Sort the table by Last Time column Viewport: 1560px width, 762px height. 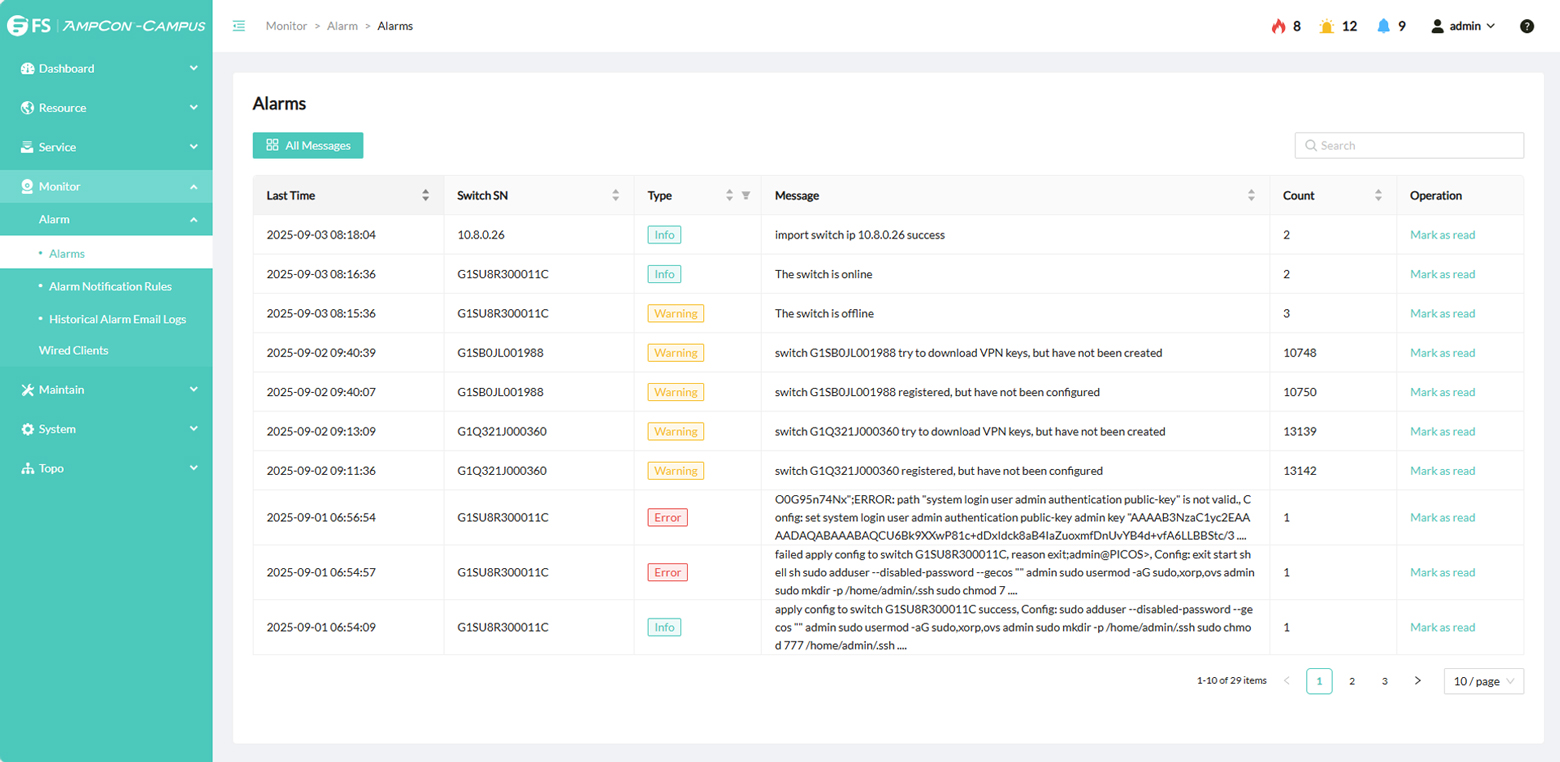(x=427, y=196)
